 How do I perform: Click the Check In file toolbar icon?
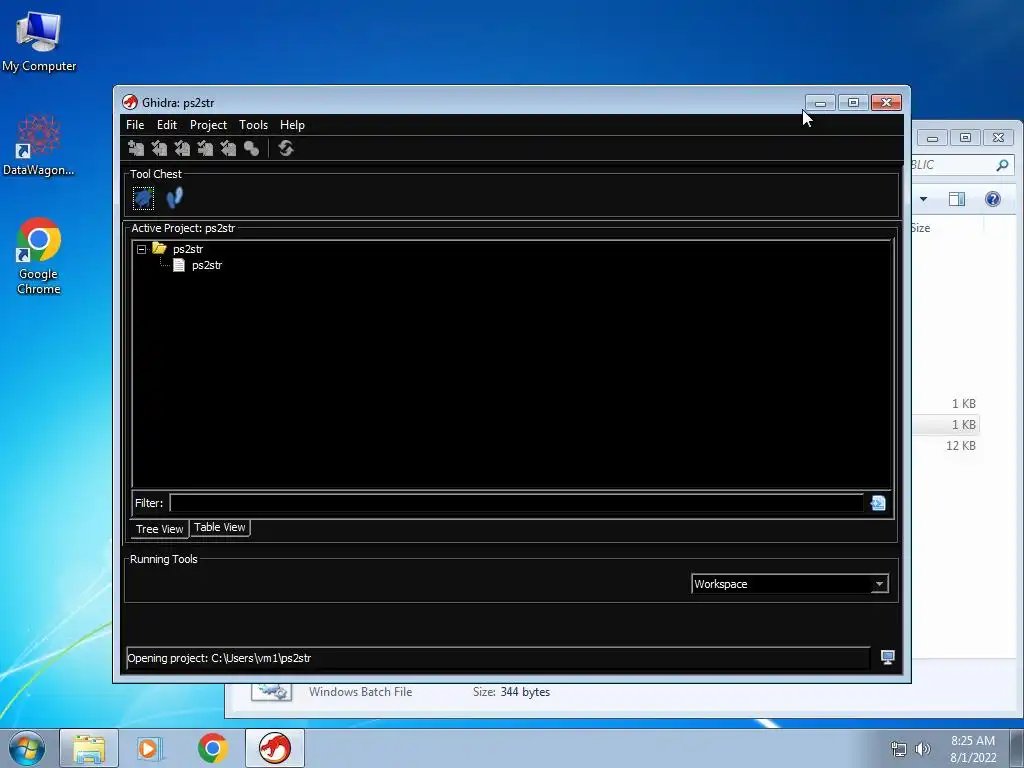205,148
